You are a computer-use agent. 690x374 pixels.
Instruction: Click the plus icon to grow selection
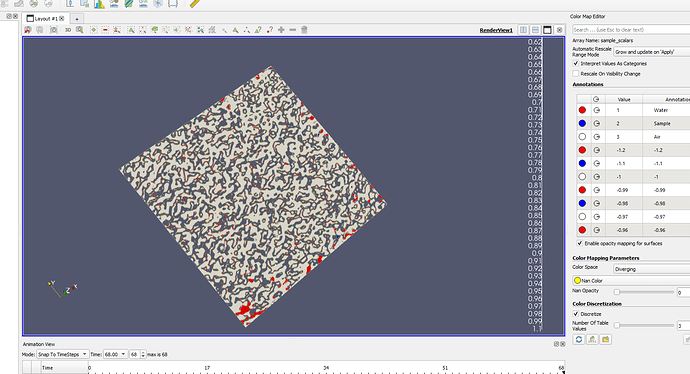click(281, 30)
